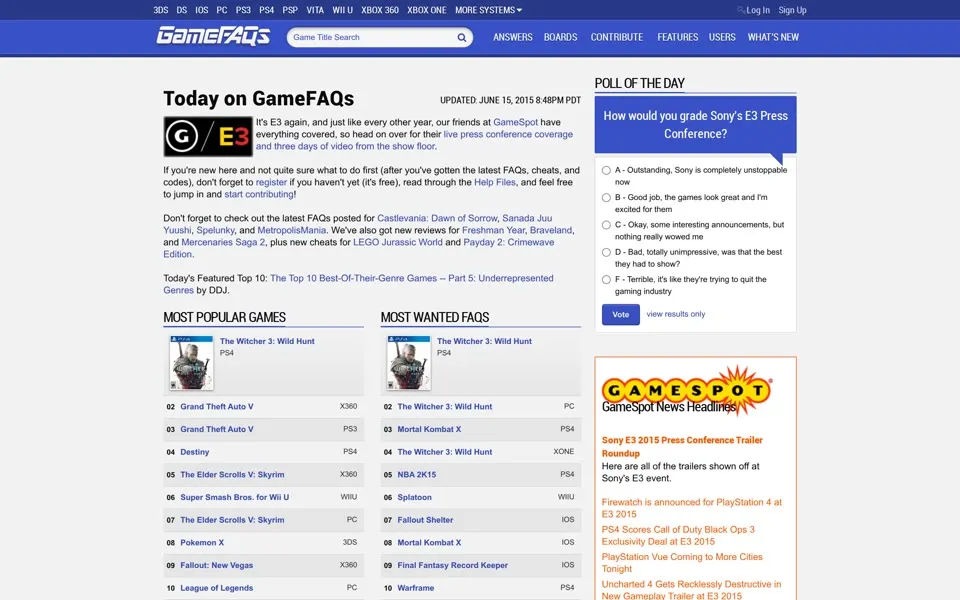The image size is (960, 600).
Task: Open the Help Files link
Action: pos(495,182)
